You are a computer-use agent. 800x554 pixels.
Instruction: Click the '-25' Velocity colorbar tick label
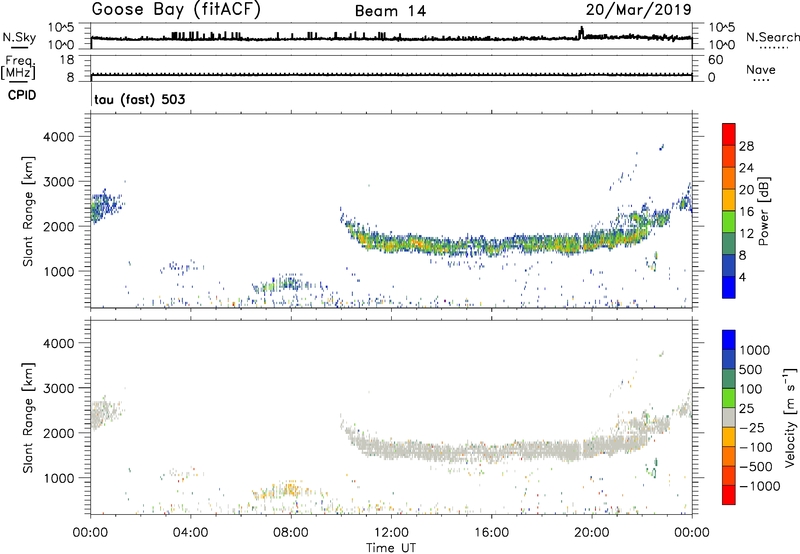pos(752,427)
